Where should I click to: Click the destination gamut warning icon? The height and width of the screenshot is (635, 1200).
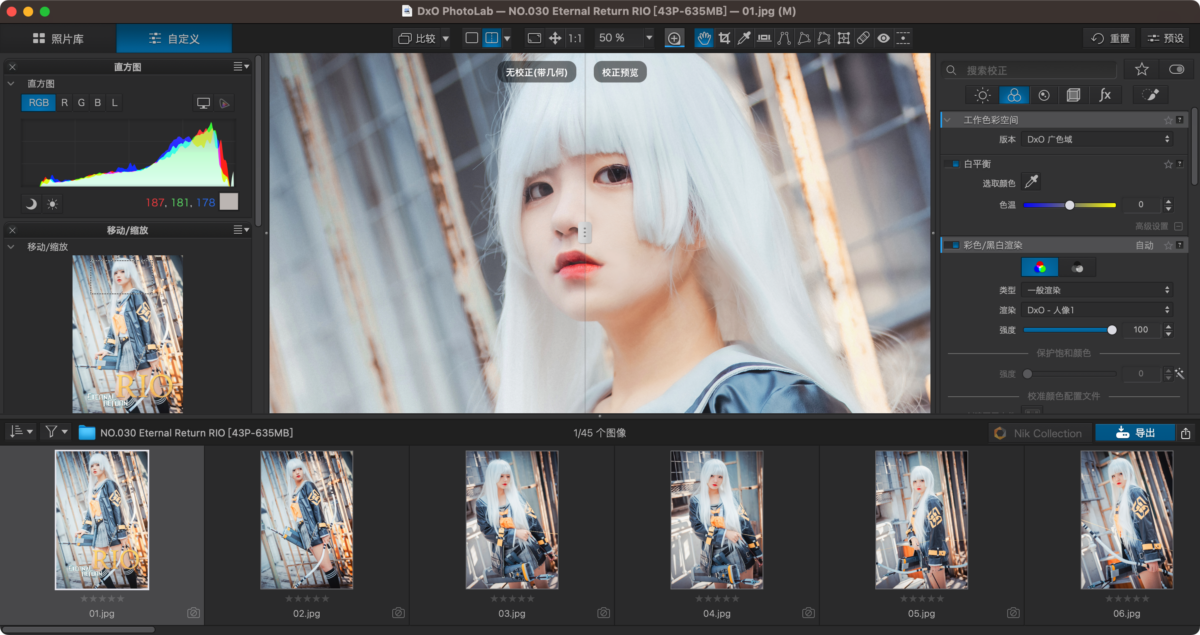pos(225,103)
